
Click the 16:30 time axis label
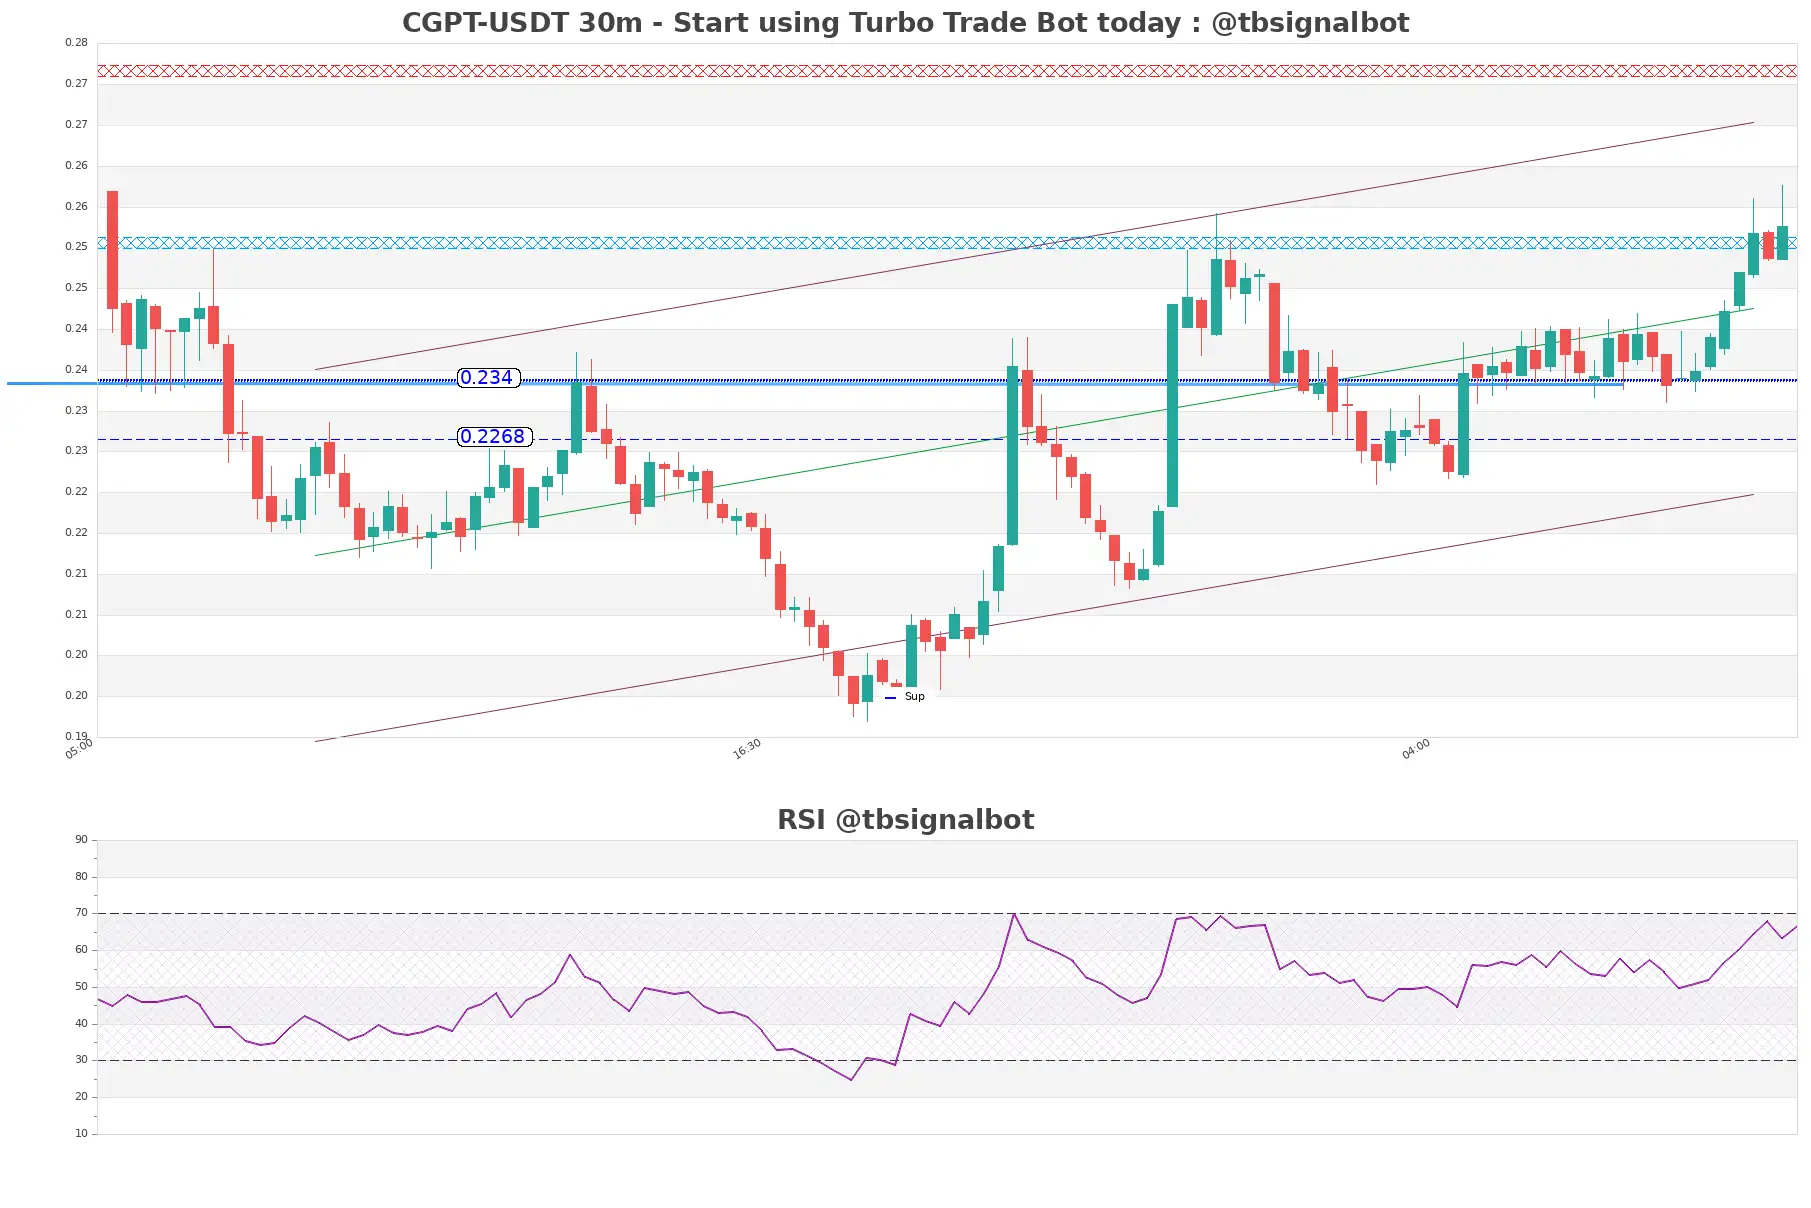[x=747, y=749]
